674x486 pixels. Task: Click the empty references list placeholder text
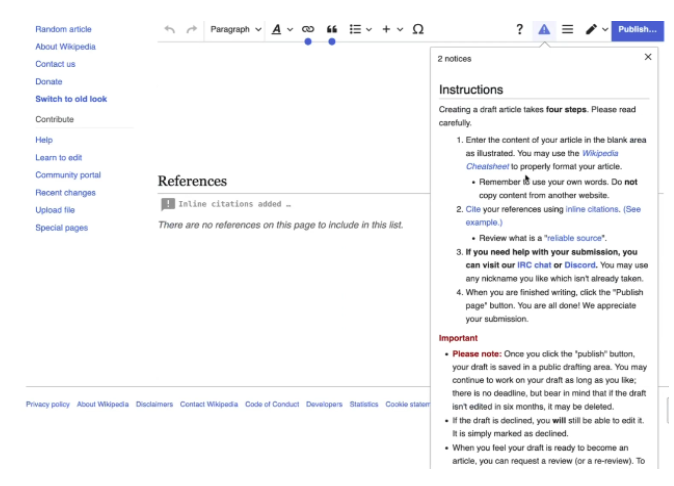[x=281, y=225]
